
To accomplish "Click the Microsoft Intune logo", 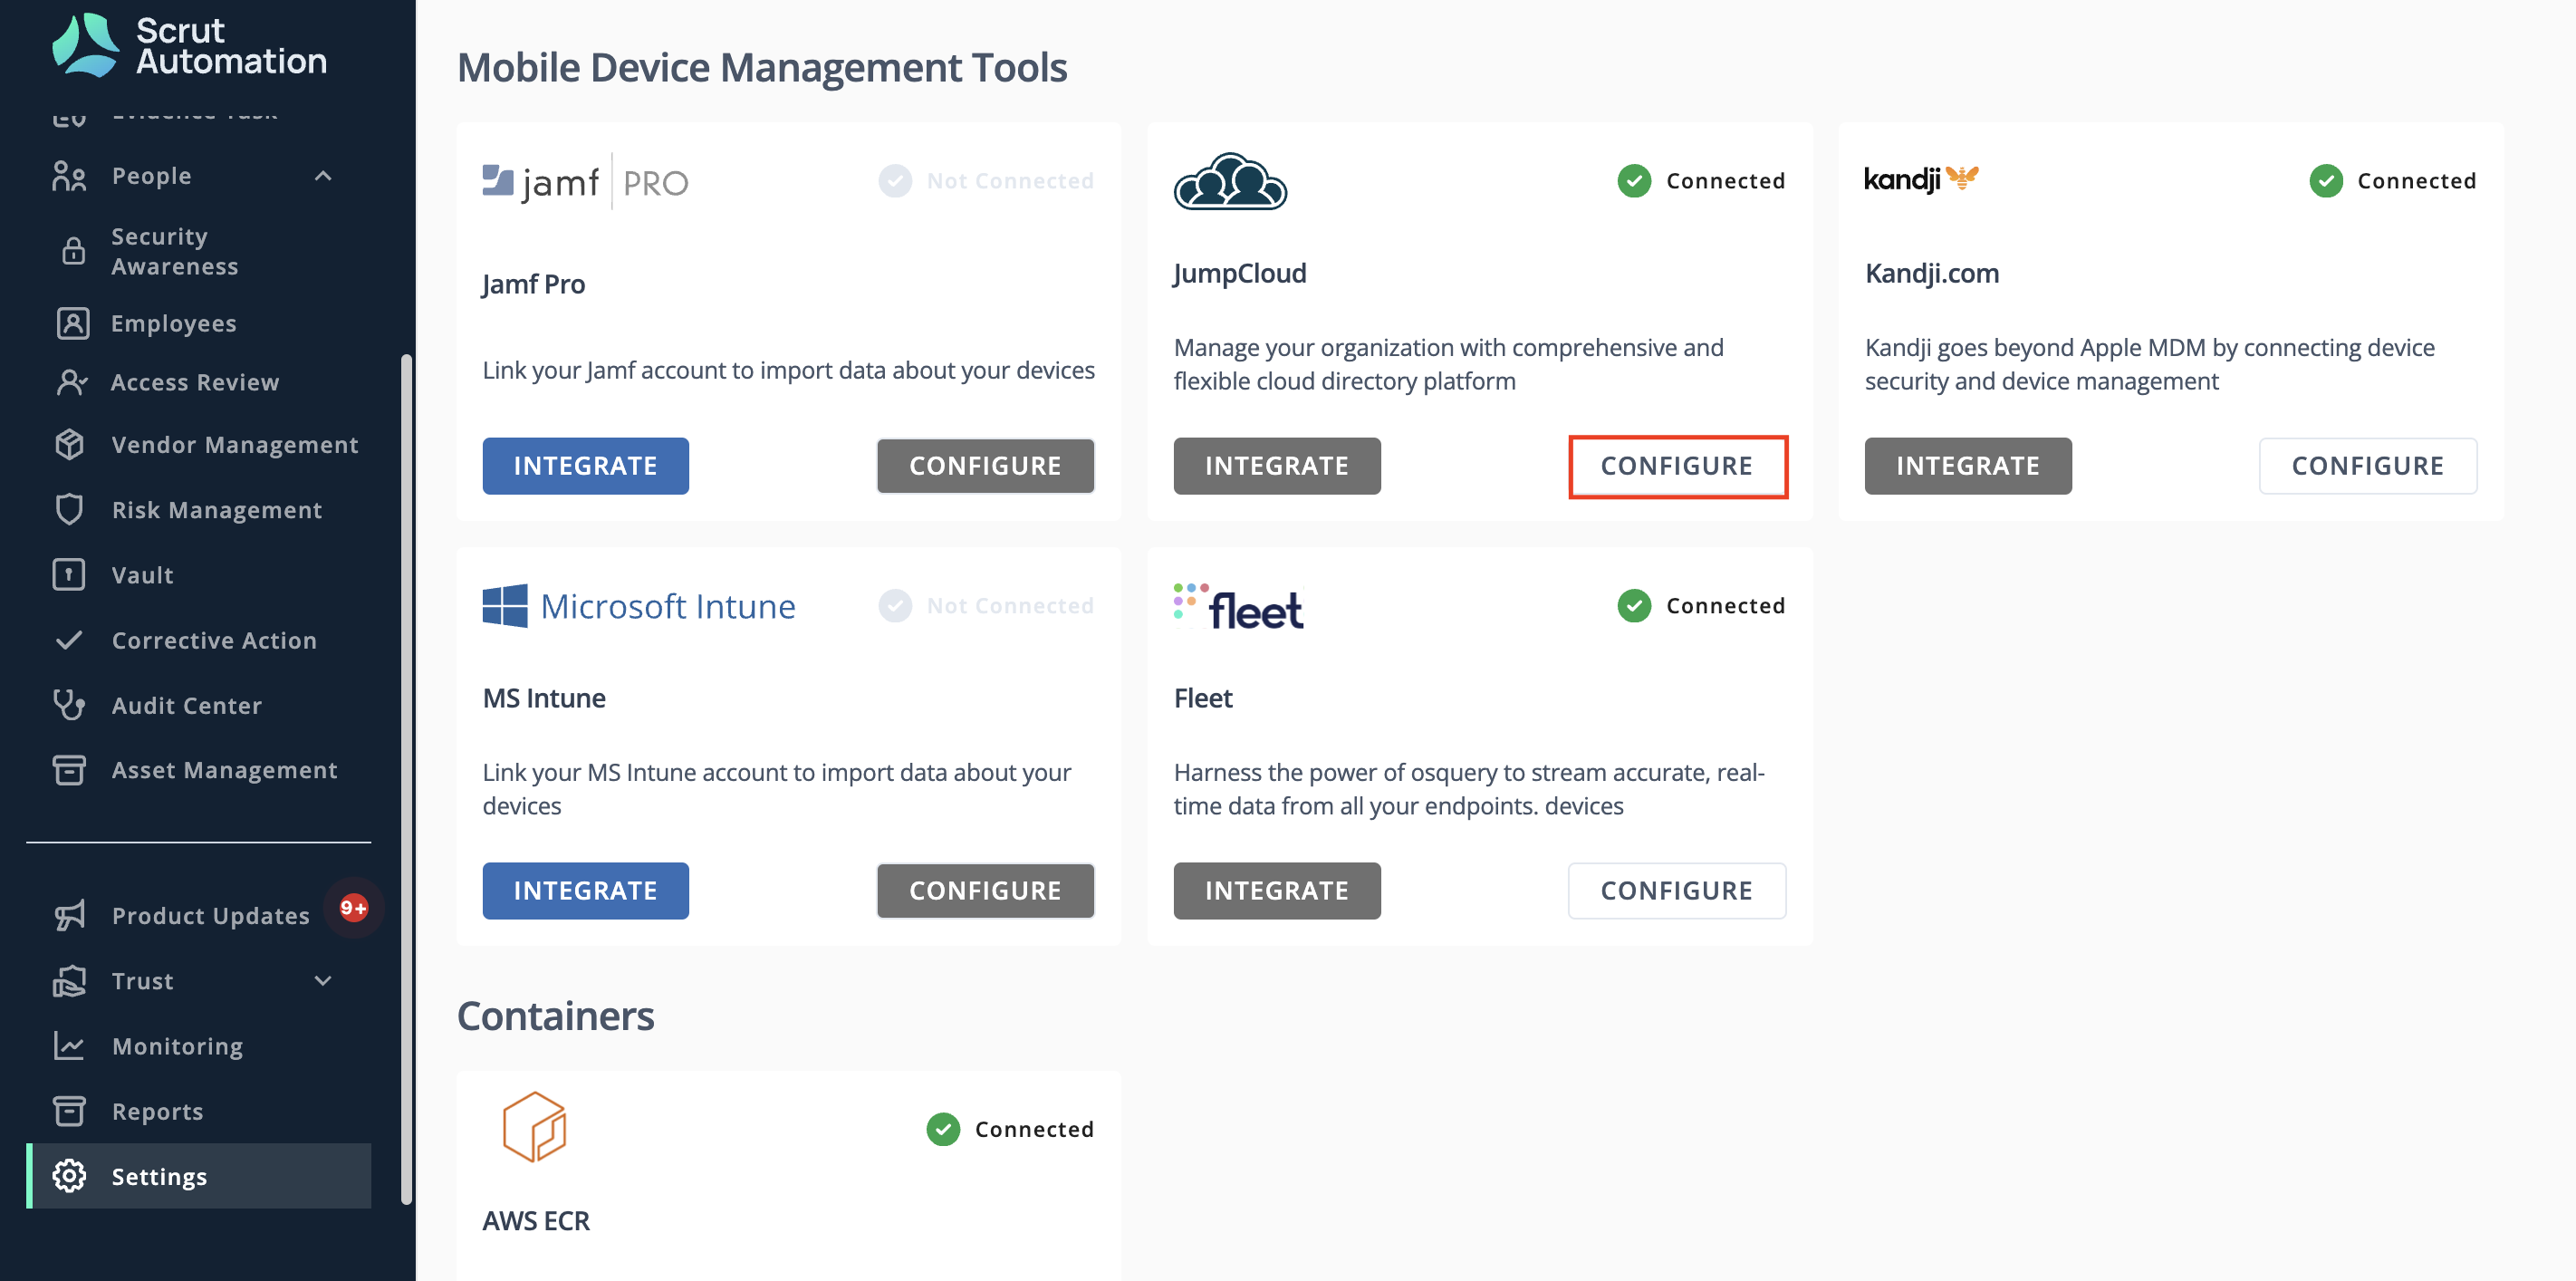I will click(x=639, y=606).
